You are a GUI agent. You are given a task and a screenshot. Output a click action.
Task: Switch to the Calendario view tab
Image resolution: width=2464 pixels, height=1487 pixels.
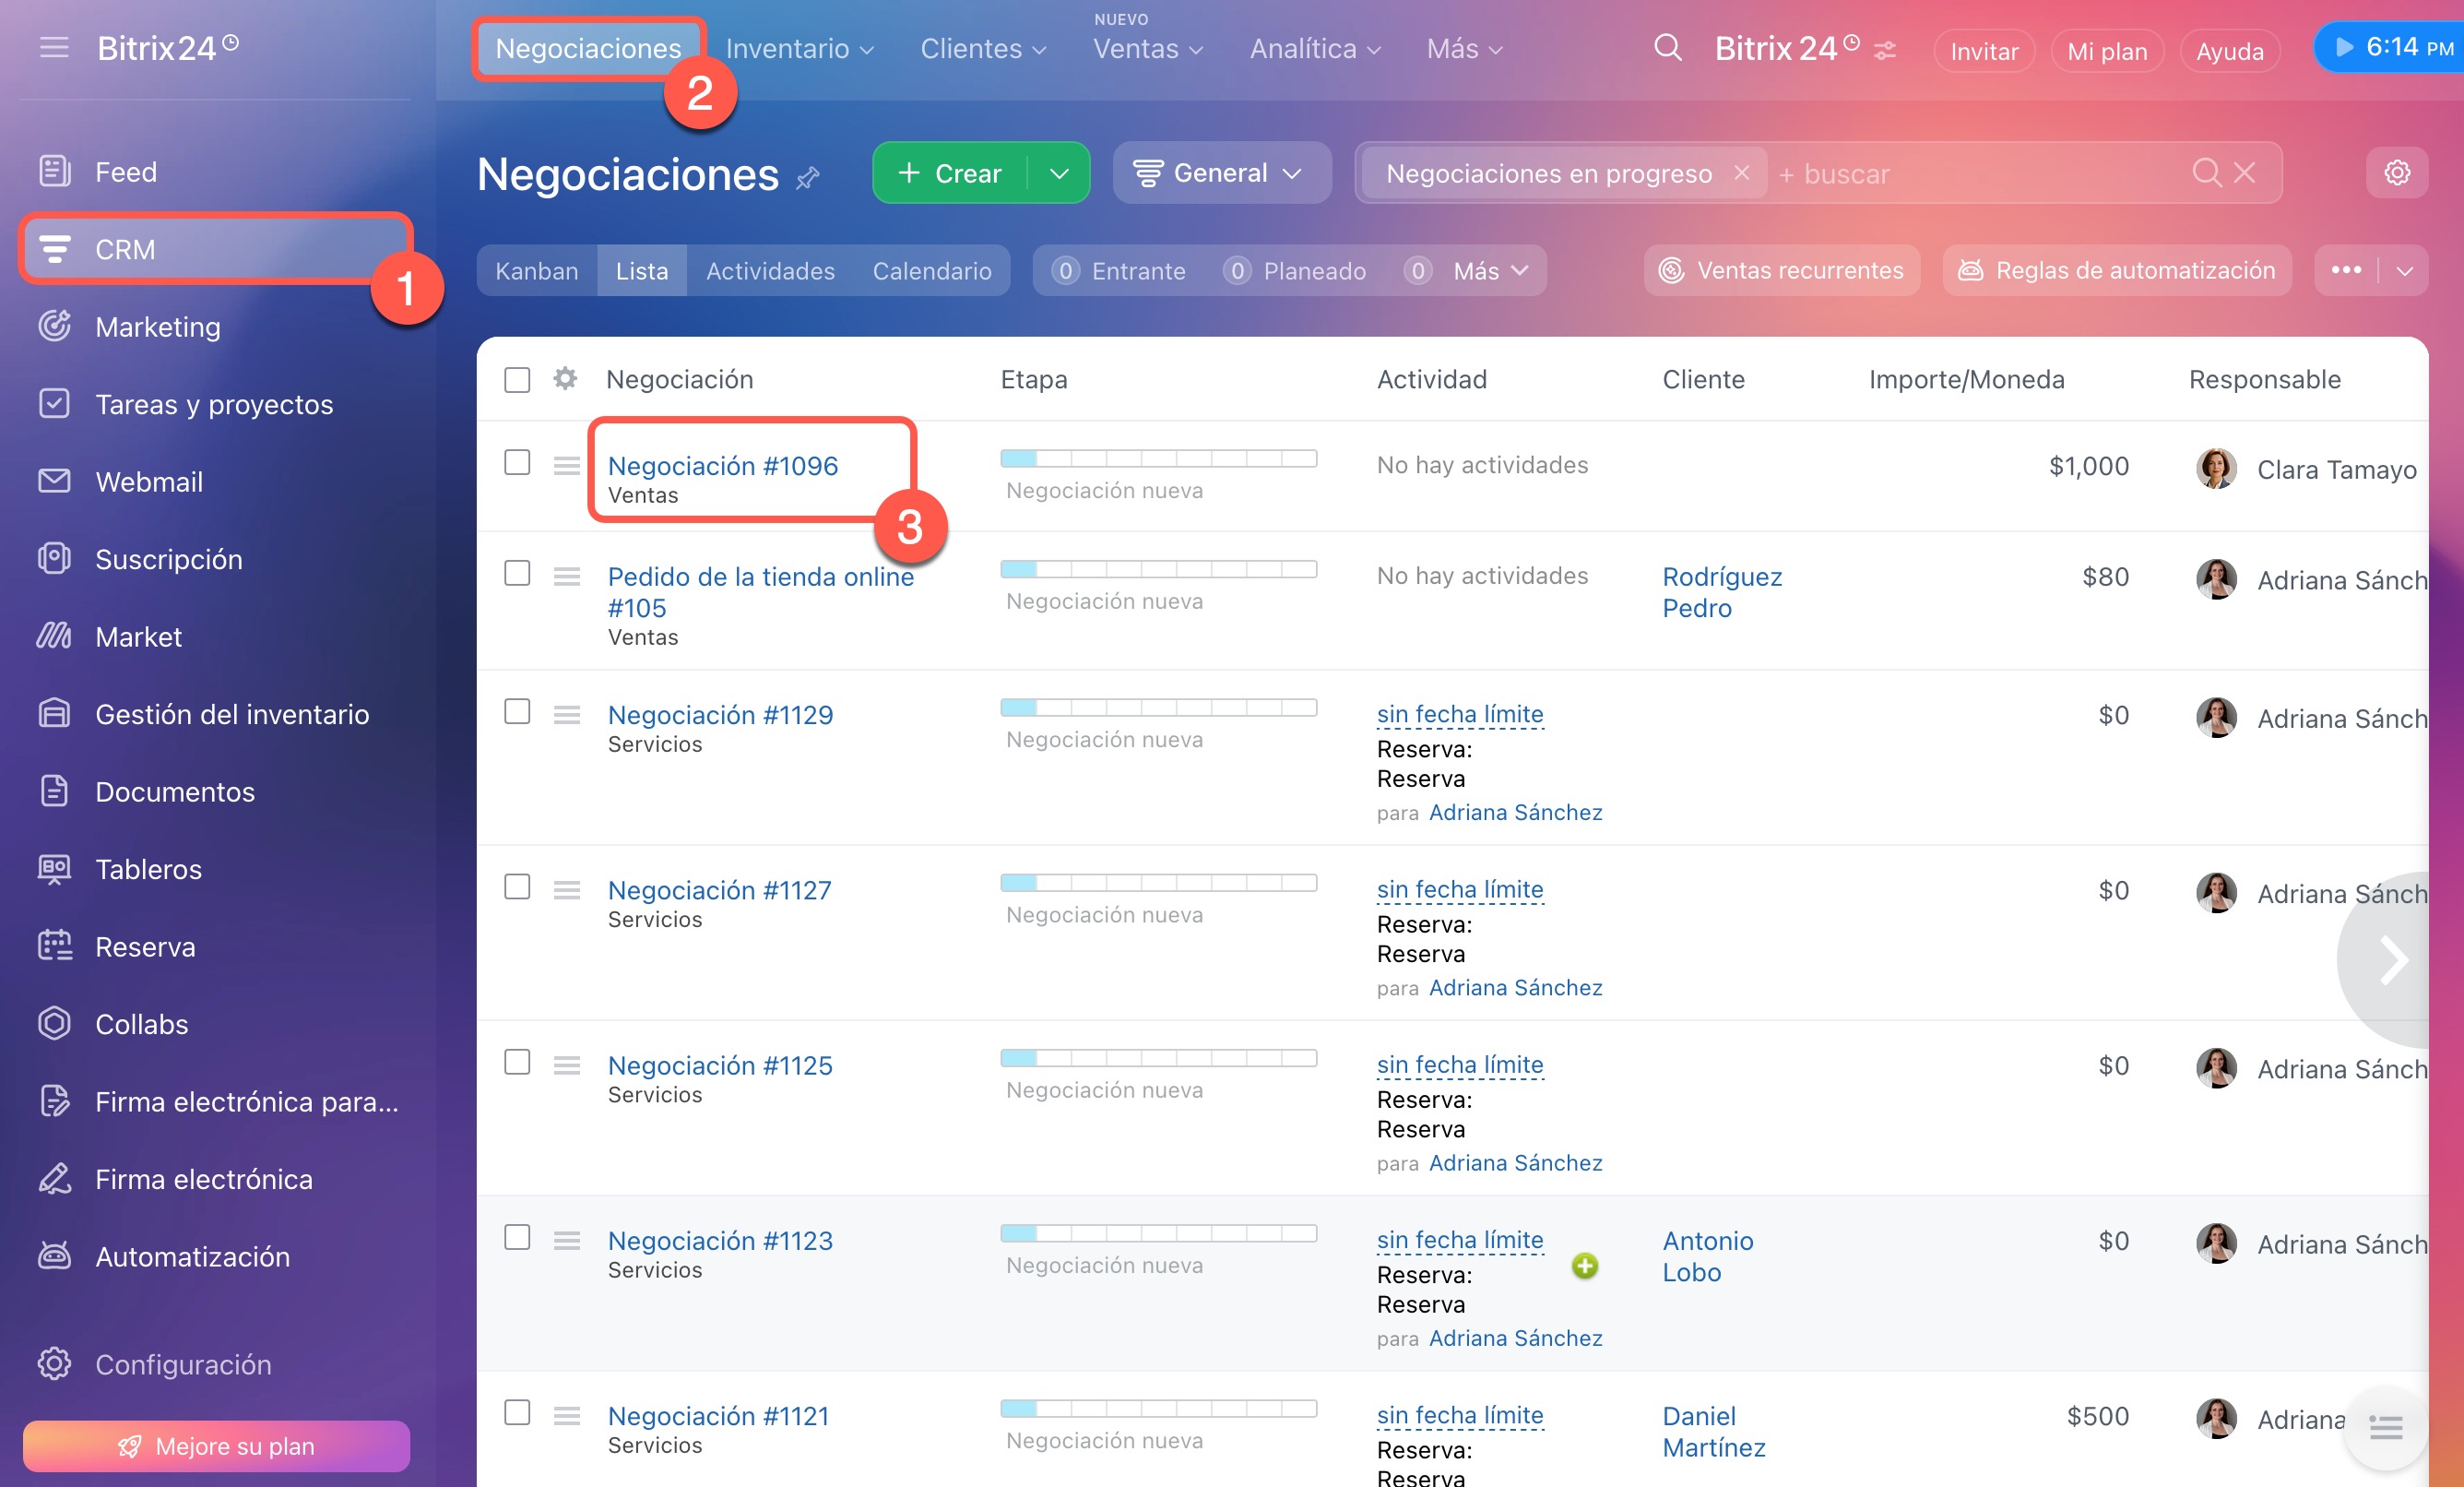pos(931,271)
